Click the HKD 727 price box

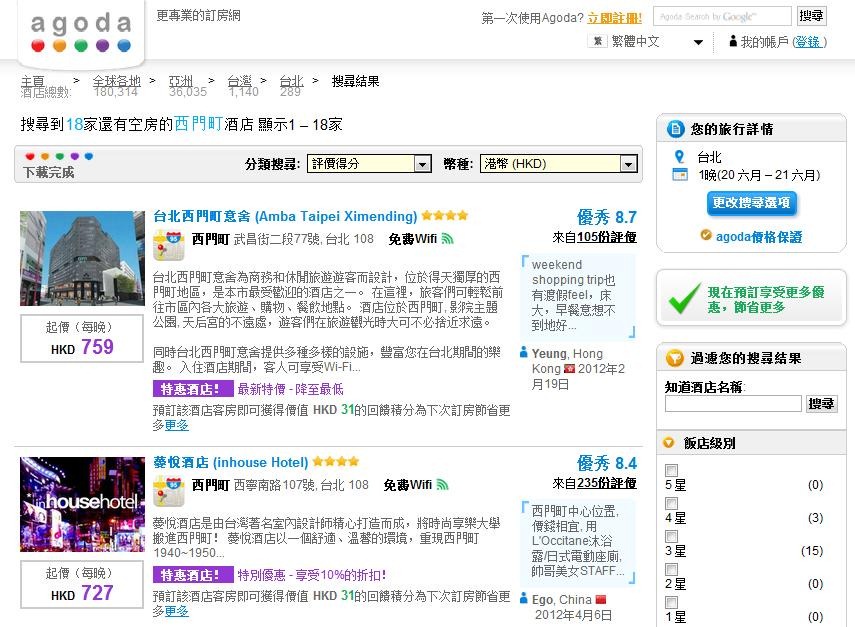[82, 584]
